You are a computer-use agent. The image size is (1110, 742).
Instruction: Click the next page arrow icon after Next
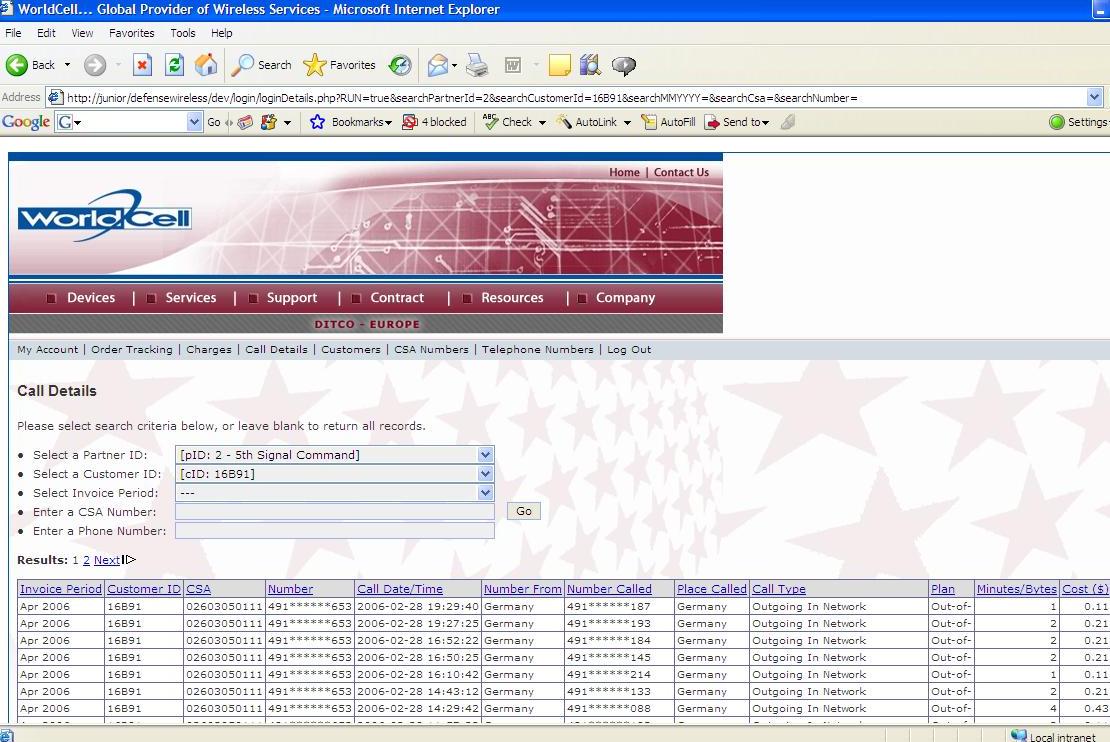click(x=128, y=559)
